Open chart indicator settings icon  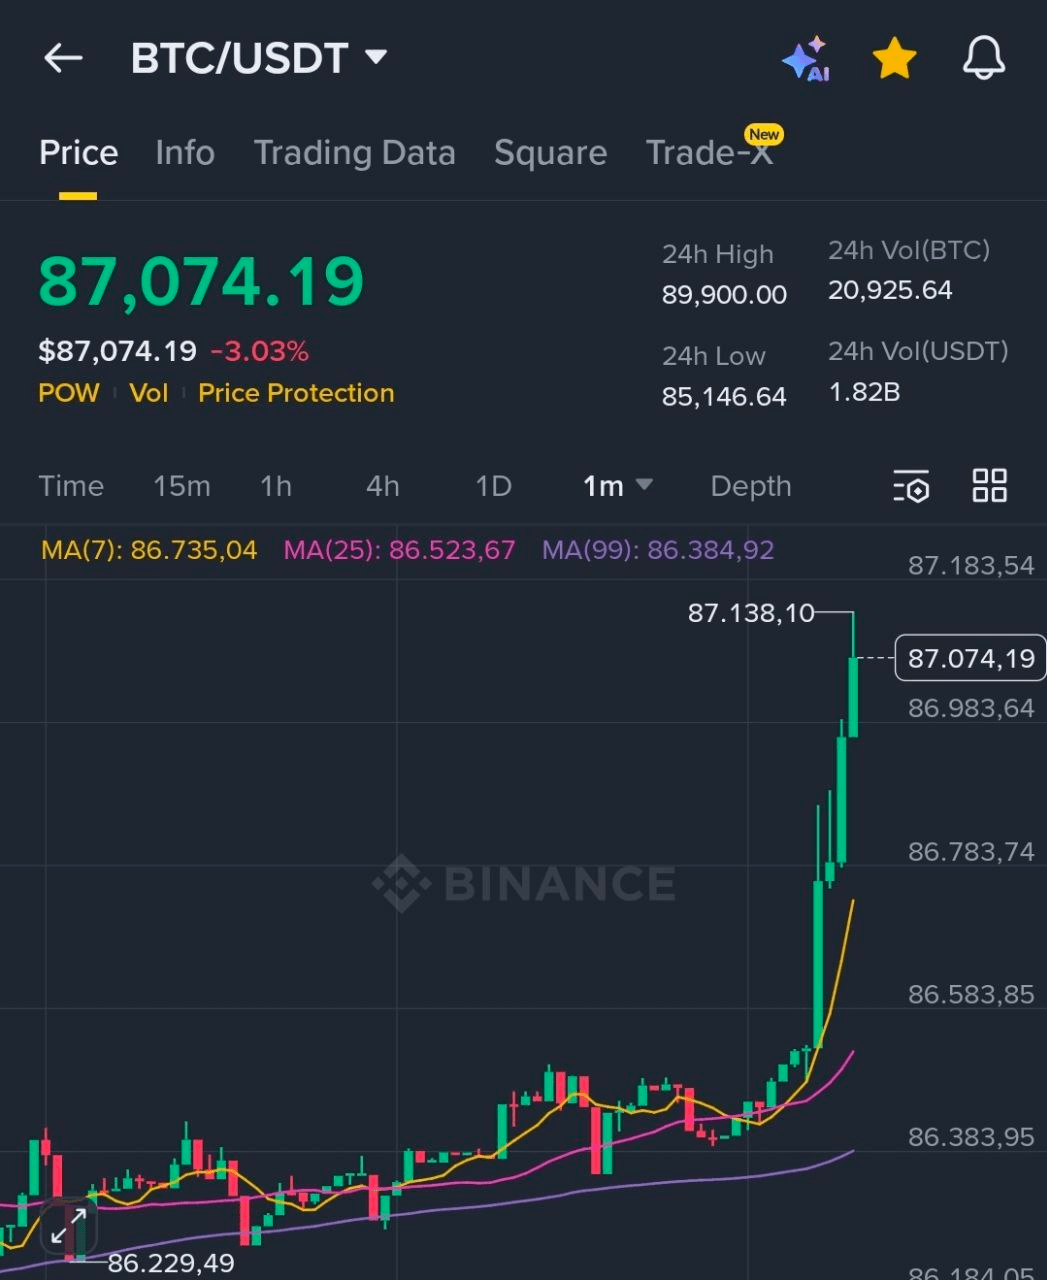coord(911,486)
